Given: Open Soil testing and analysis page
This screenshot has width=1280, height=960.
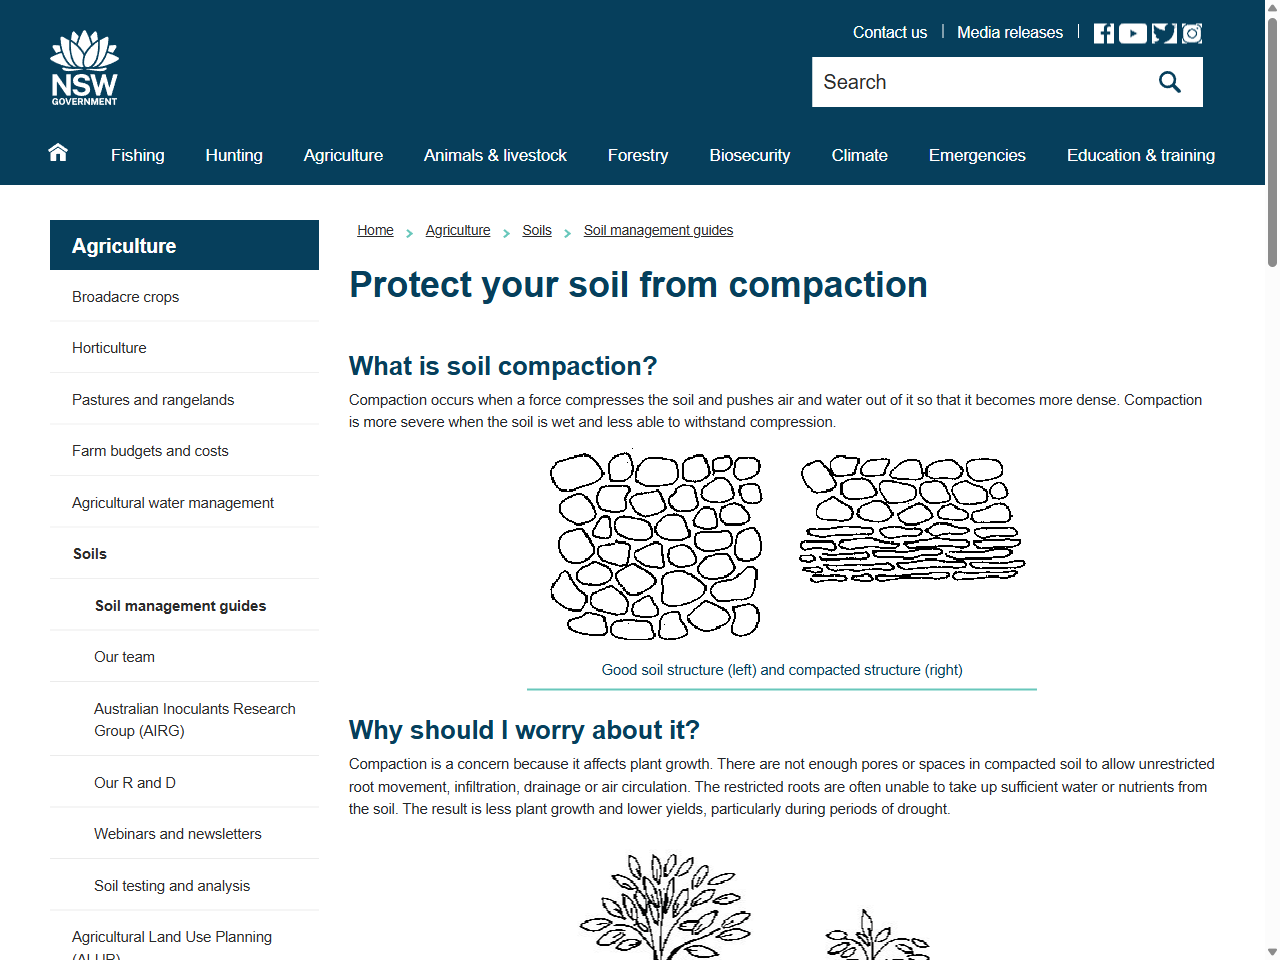Looking at the screenshot, I should [x=171, y=885].
